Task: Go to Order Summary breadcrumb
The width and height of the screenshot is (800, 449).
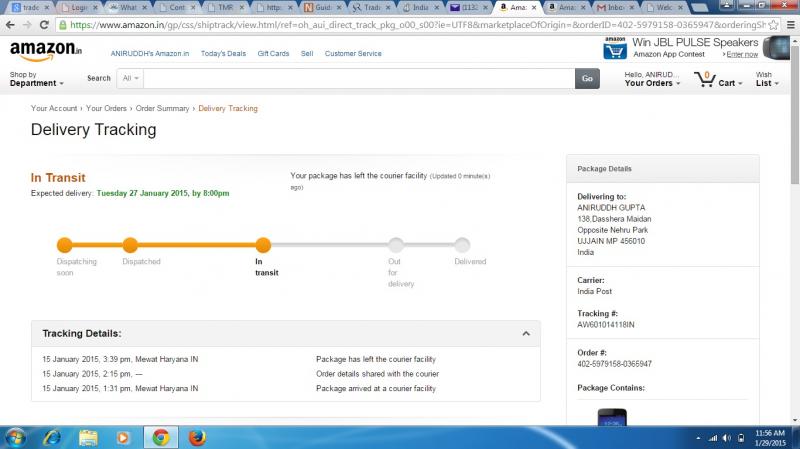Action: [162, 108]
